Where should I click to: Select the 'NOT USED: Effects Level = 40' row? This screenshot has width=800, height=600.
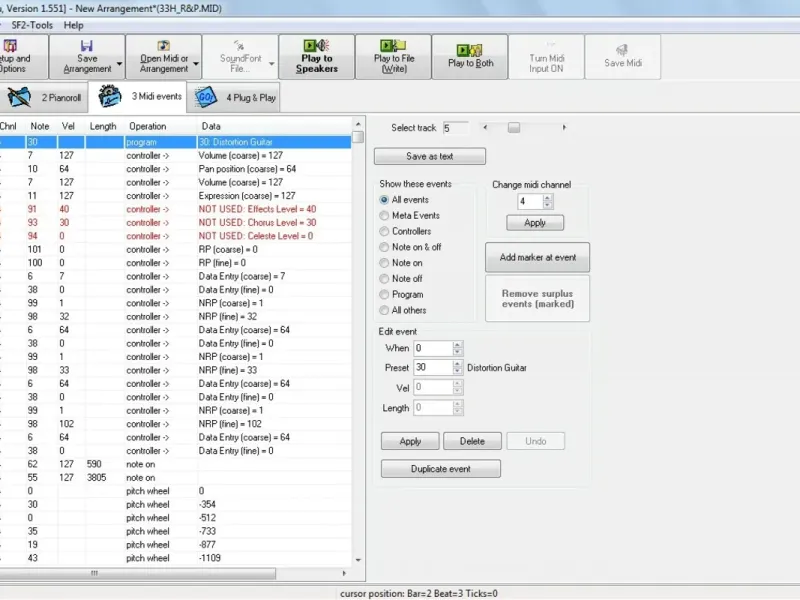pyautogui.click(x=176, y=209)
